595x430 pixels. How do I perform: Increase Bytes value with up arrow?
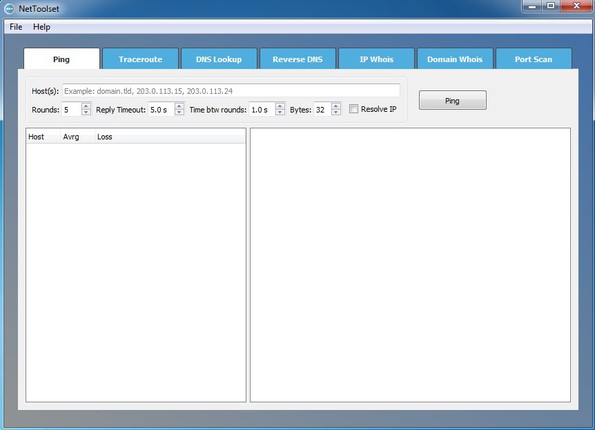tap(336, 106)
